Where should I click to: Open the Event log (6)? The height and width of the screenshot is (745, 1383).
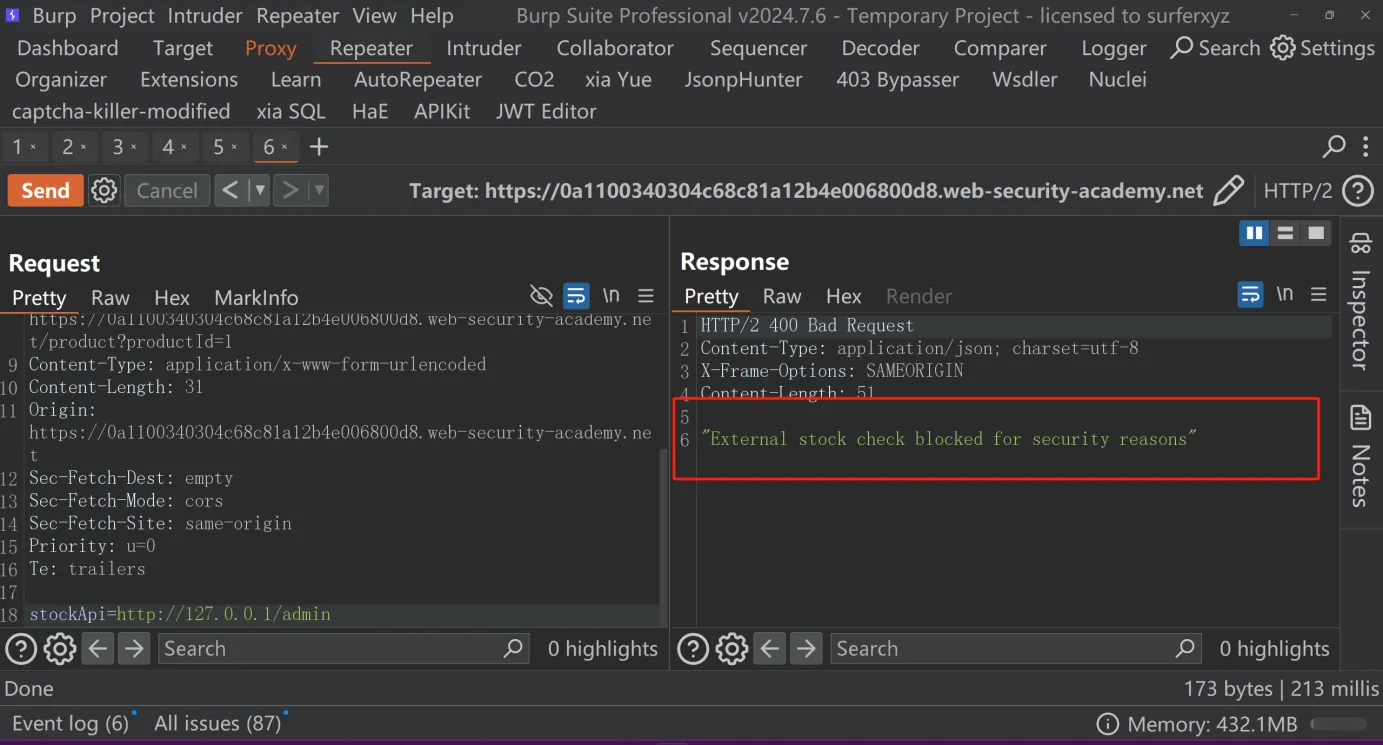point(70,723)
